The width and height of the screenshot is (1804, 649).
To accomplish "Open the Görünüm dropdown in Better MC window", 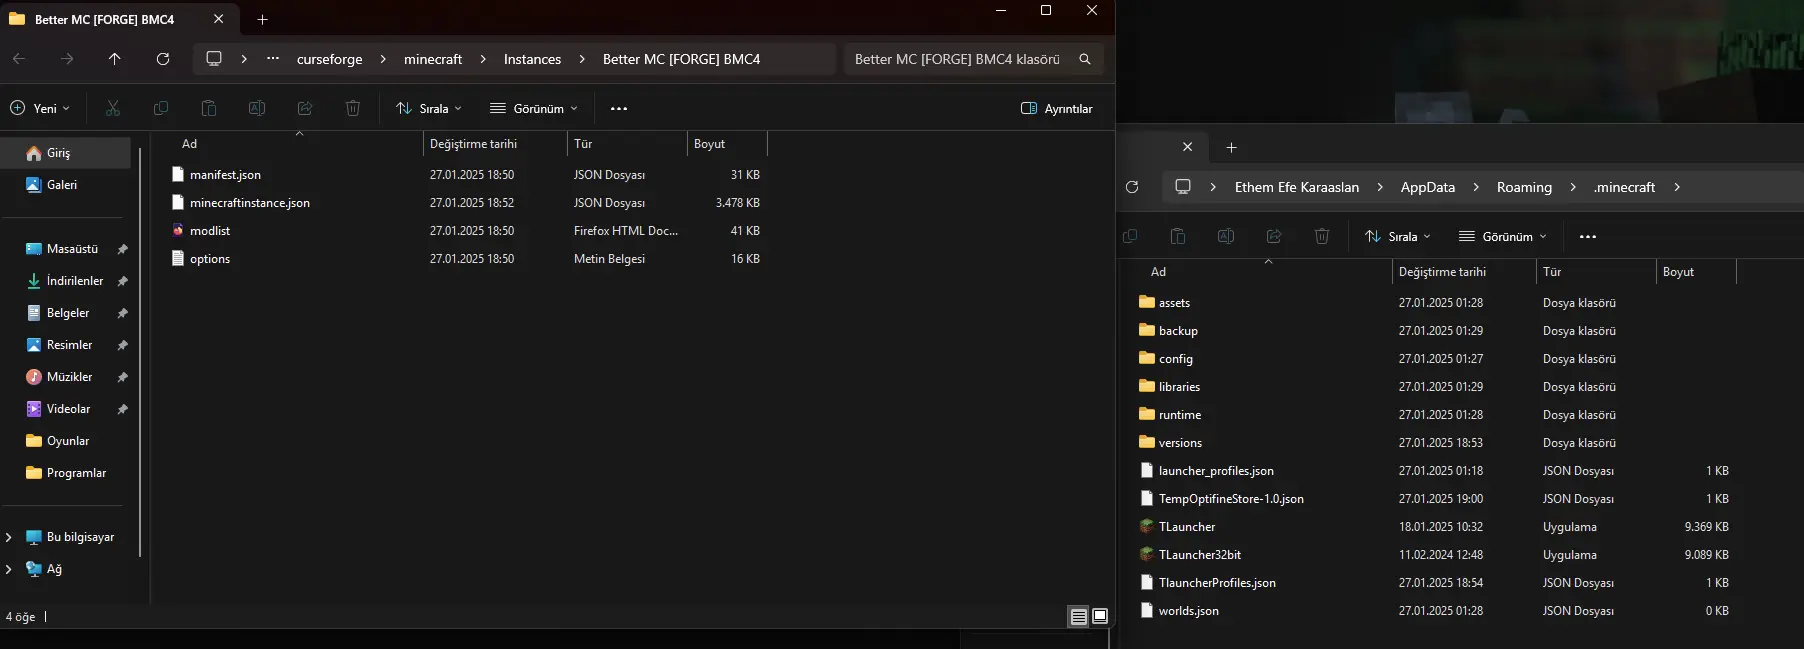I will pyautogui.click(x=534, y=108).
